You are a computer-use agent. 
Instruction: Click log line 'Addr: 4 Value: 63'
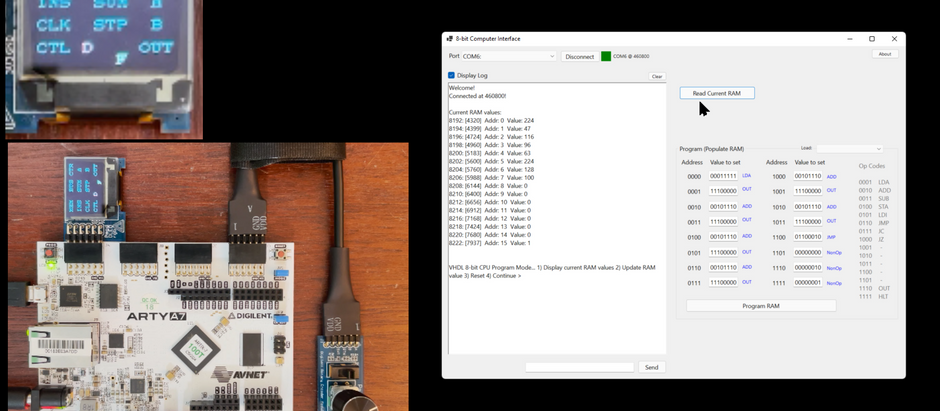pos(507,153)
